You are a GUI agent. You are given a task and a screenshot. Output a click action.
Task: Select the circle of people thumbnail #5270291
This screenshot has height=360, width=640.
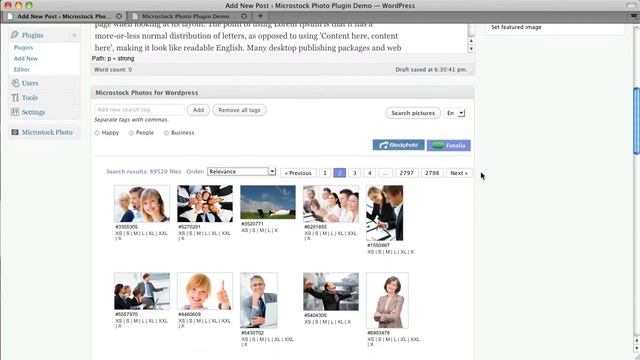click(205, 204)
